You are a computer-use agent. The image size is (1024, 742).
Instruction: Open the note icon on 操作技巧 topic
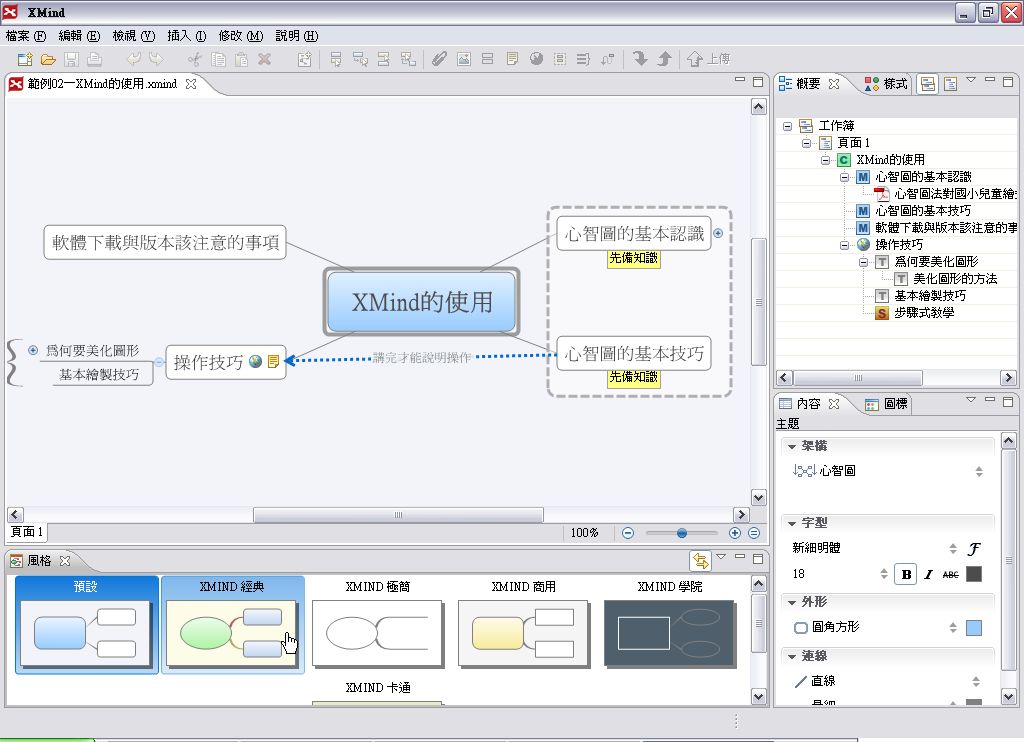[273, 361]
